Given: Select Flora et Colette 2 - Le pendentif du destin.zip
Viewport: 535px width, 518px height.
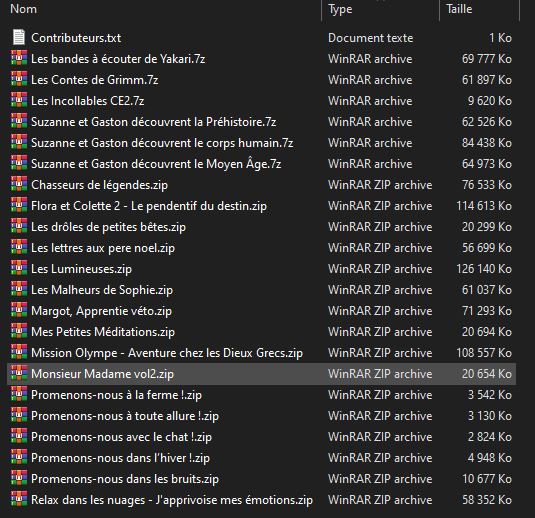Looking at the screenshot, I should (149, 206).
